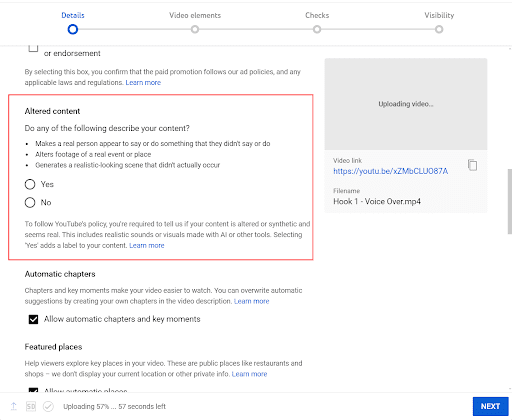Go to the Visibility step
This screenshot has width=512, height=420.
[x=439, y=15]
